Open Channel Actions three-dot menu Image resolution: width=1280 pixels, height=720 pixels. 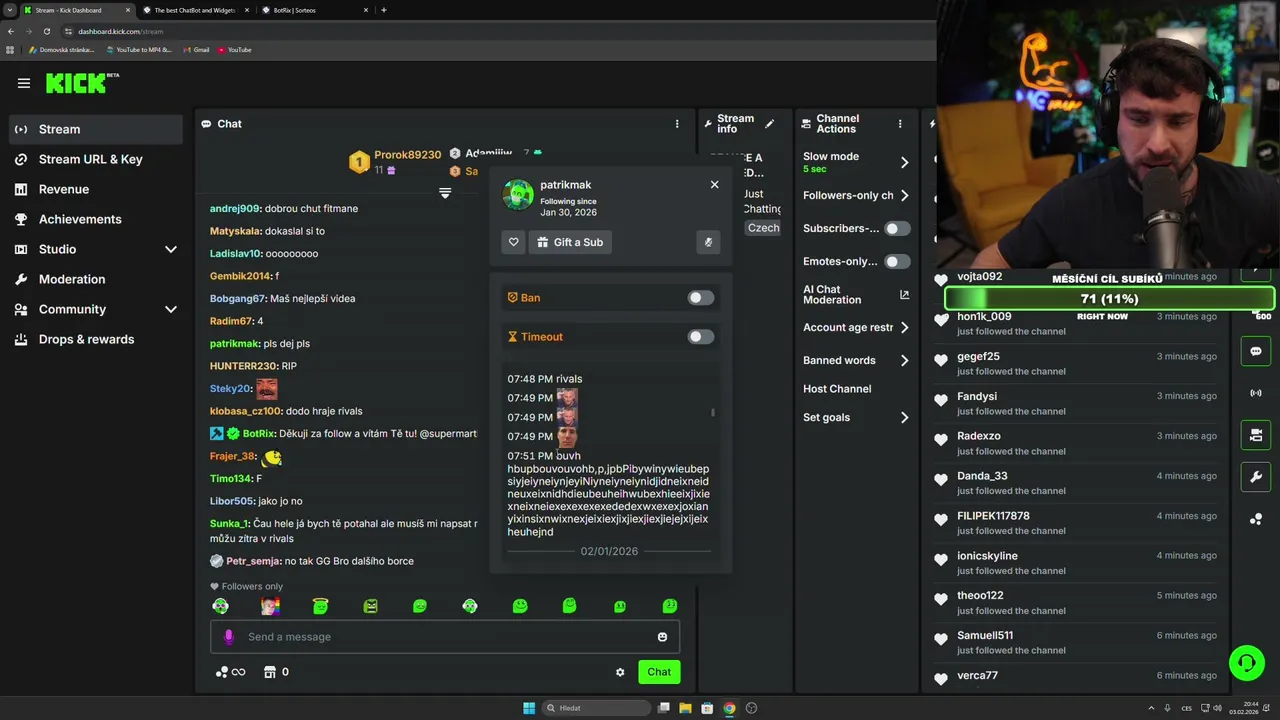tap(900, 124)
